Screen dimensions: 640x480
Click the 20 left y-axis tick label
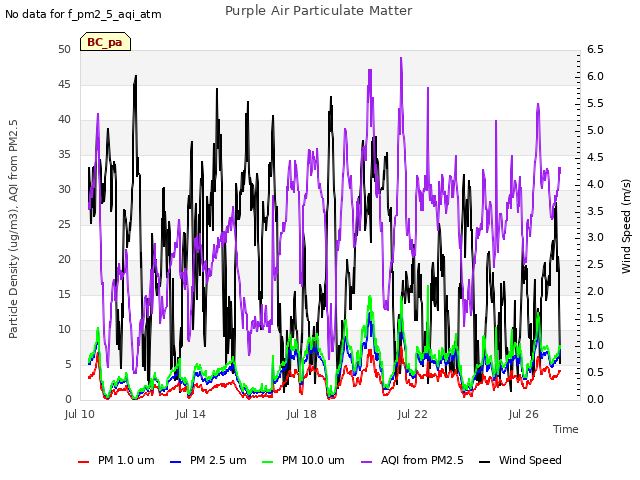click(64, 260)
